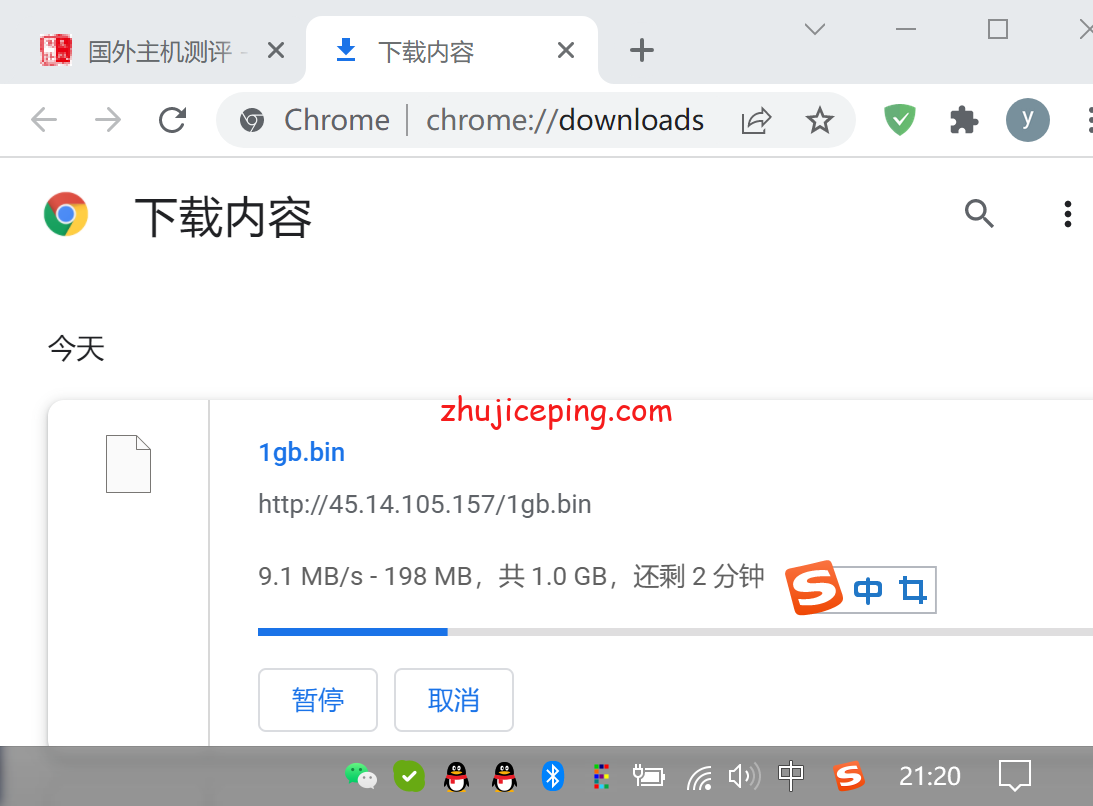
Task: Cancel the download with 取消 button
Action: pos(454,700)
